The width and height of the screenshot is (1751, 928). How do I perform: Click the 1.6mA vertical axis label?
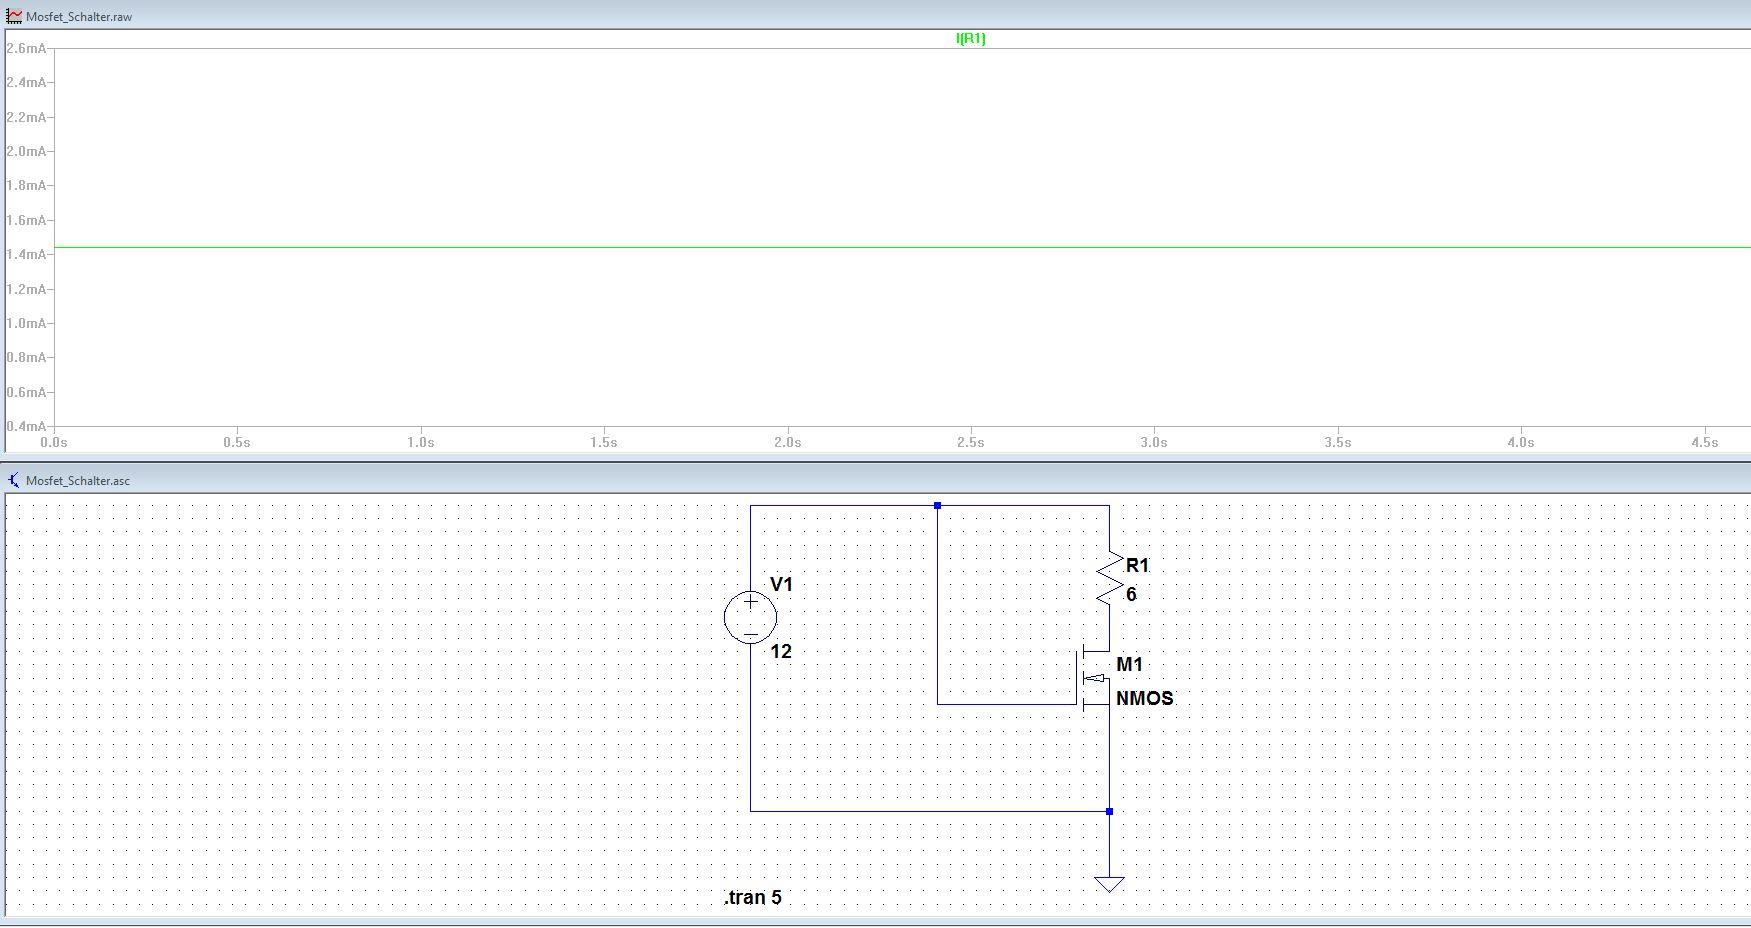pos(26,220)
